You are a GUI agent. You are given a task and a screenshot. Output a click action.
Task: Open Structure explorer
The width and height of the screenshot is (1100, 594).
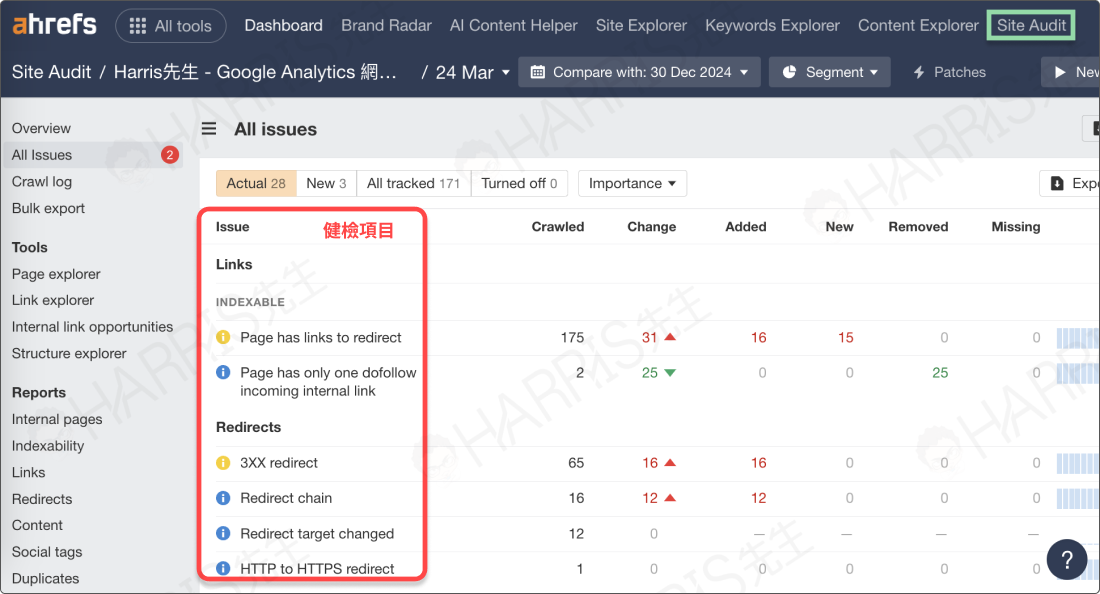(x=69, y=353)
